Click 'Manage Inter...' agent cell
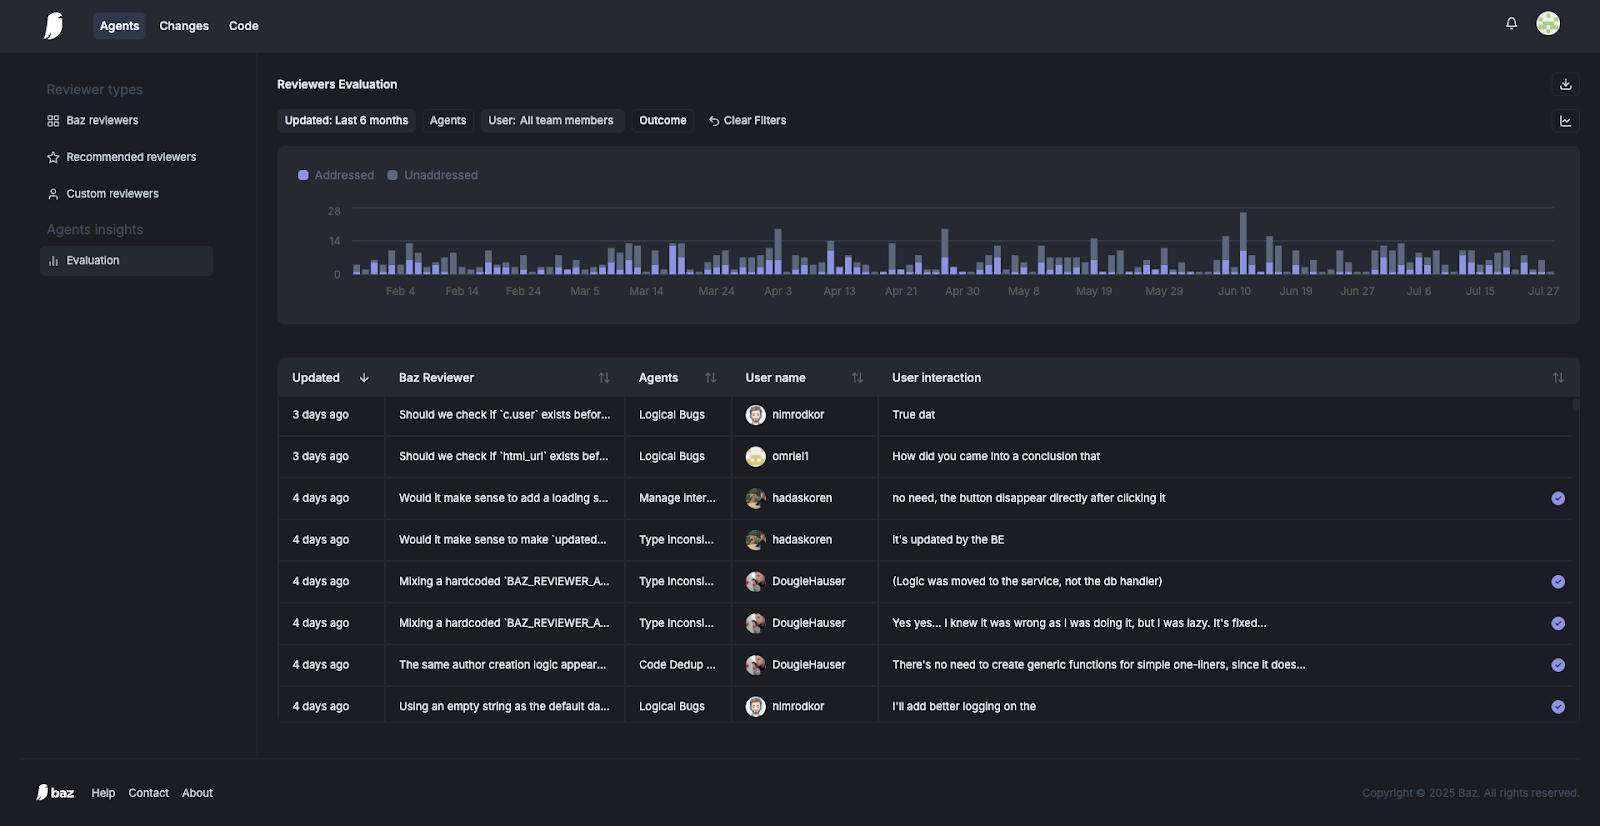Screen dimensions: 1600x826 tap(677, 498)
